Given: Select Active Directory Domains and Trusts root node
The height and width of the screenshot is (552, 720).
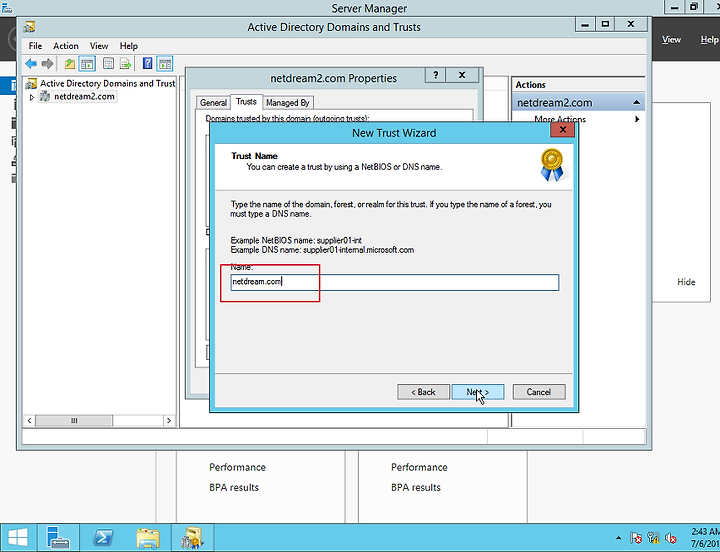Looking at the screenshot, I should pos(107,84).
